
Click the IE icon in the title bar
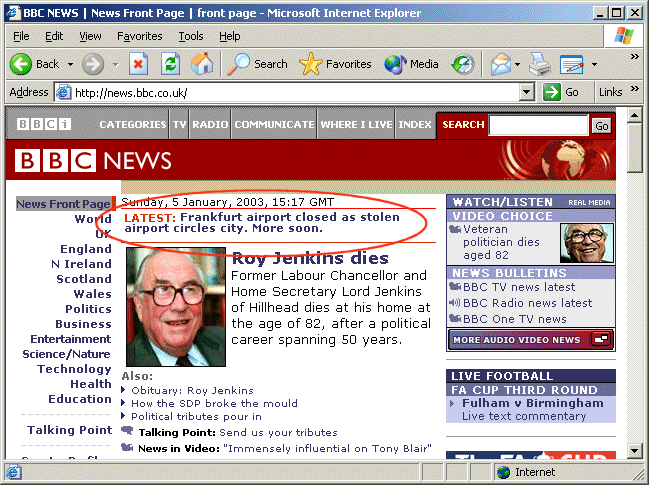click(13, 13)
